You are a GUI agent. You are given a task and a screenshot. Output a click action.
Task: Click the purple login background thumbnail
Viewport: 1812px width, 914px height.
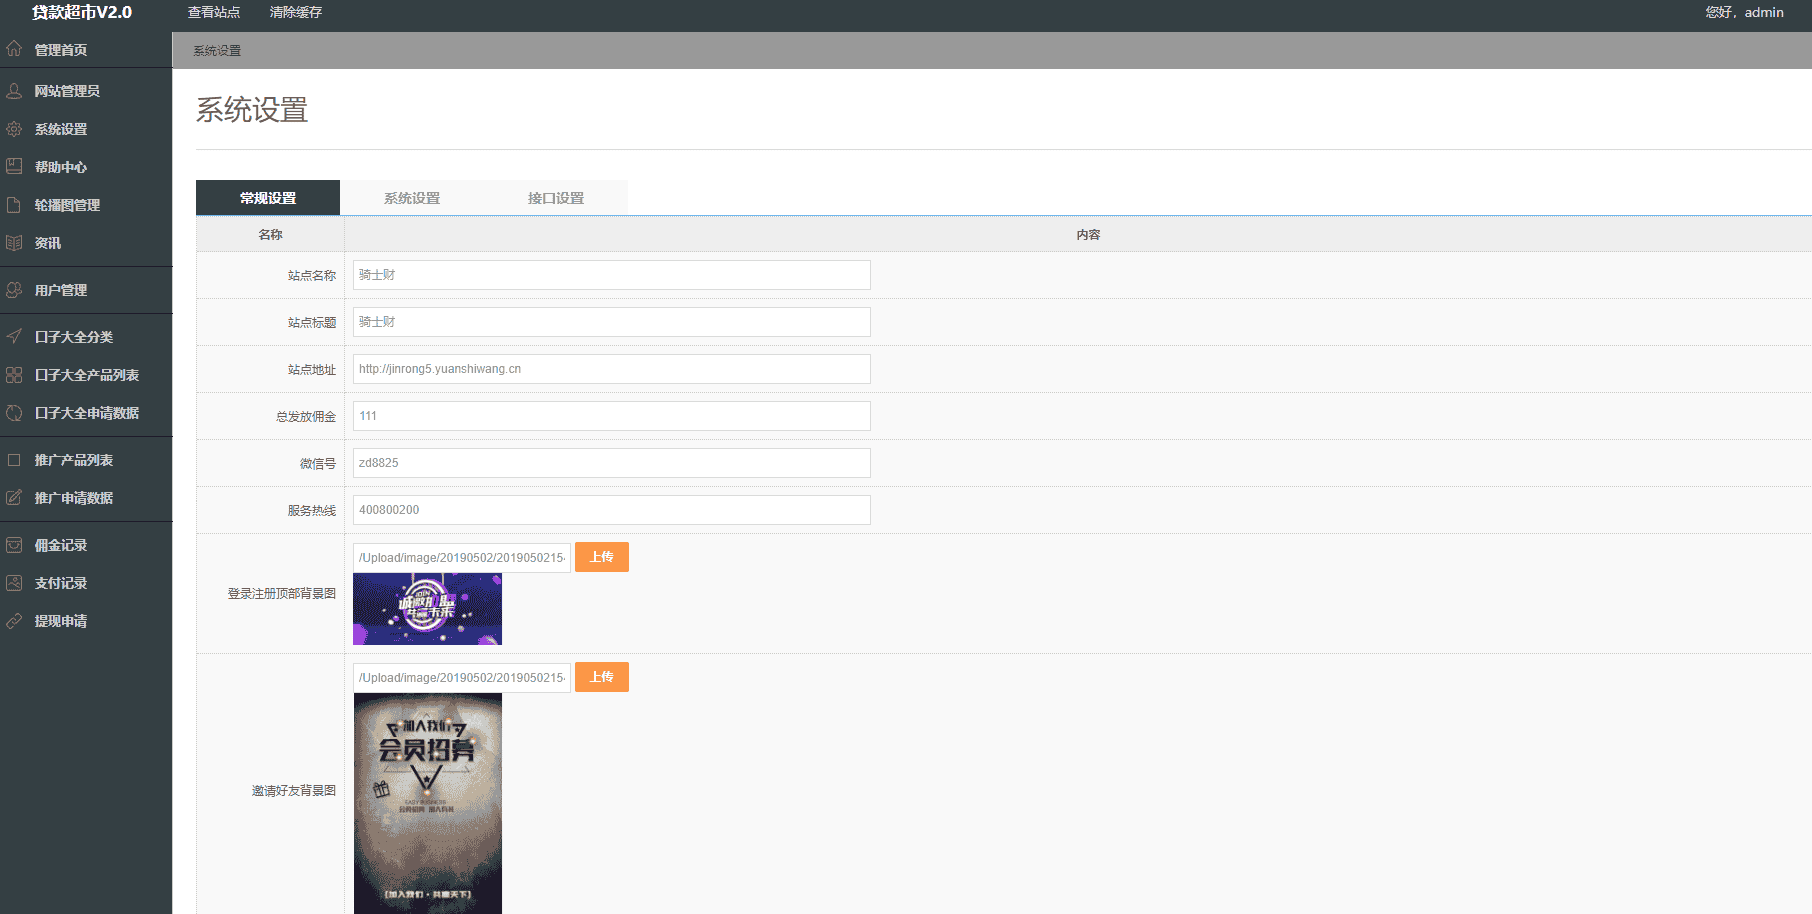[x=427, y=609]
